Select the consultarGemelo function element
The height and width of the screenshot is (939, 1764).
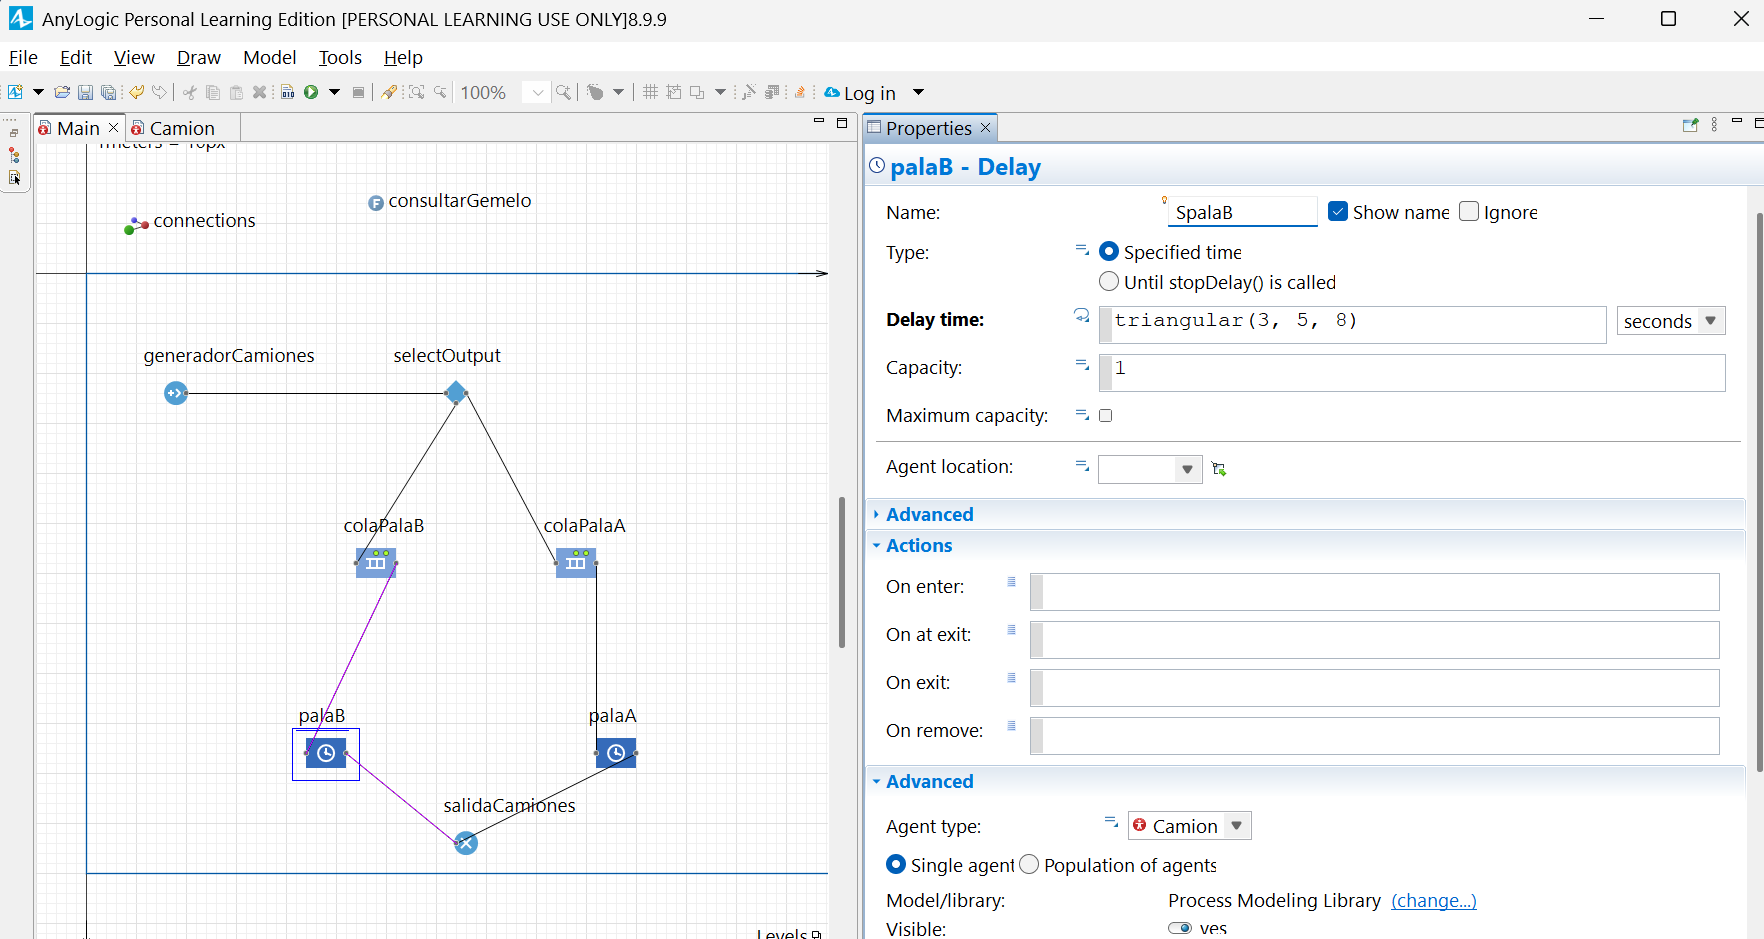tap(376, 203)
